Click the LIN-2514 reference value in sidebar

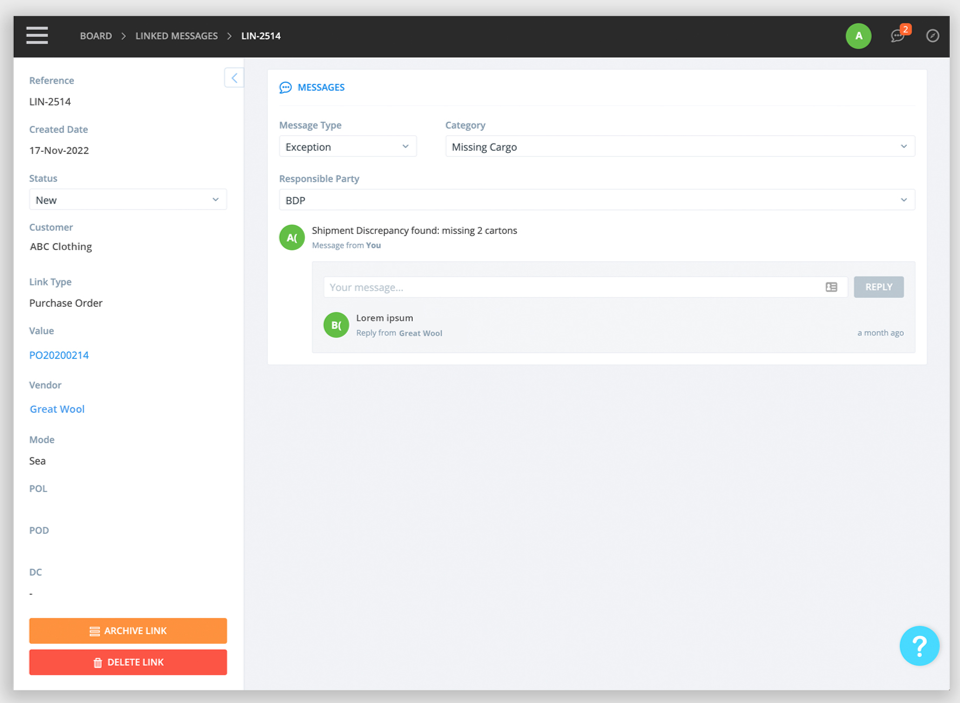[x=50, y=102]
